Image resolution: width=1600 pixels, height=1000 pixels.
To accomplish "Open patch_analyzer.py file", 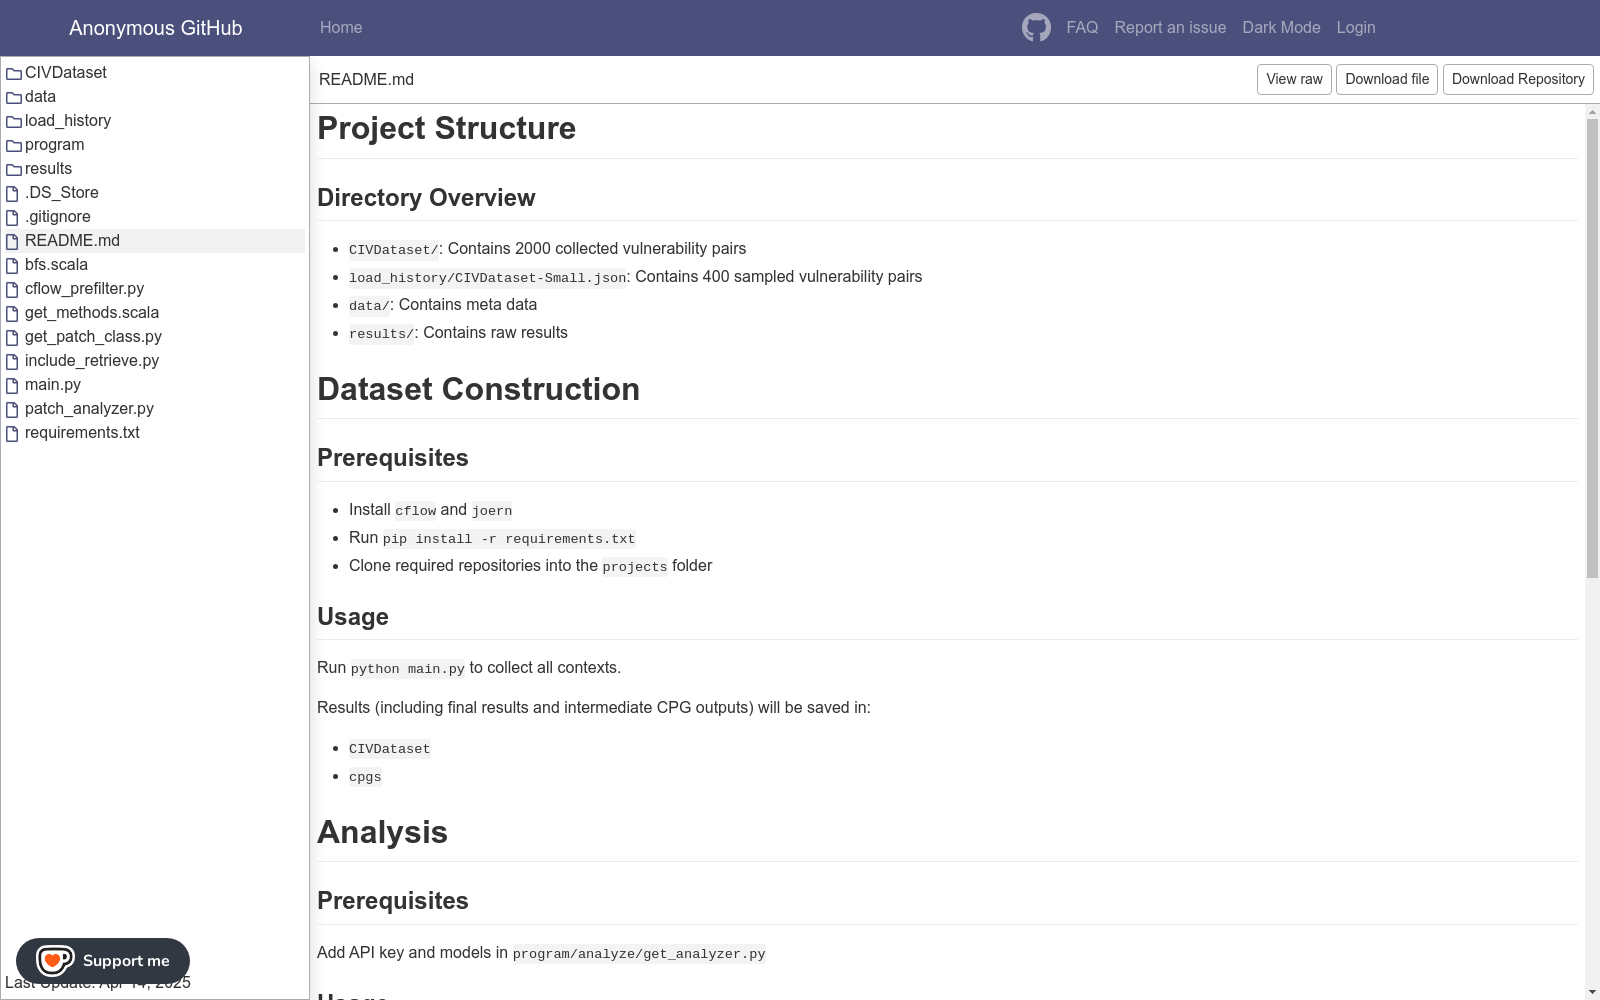I will [89, 408].
